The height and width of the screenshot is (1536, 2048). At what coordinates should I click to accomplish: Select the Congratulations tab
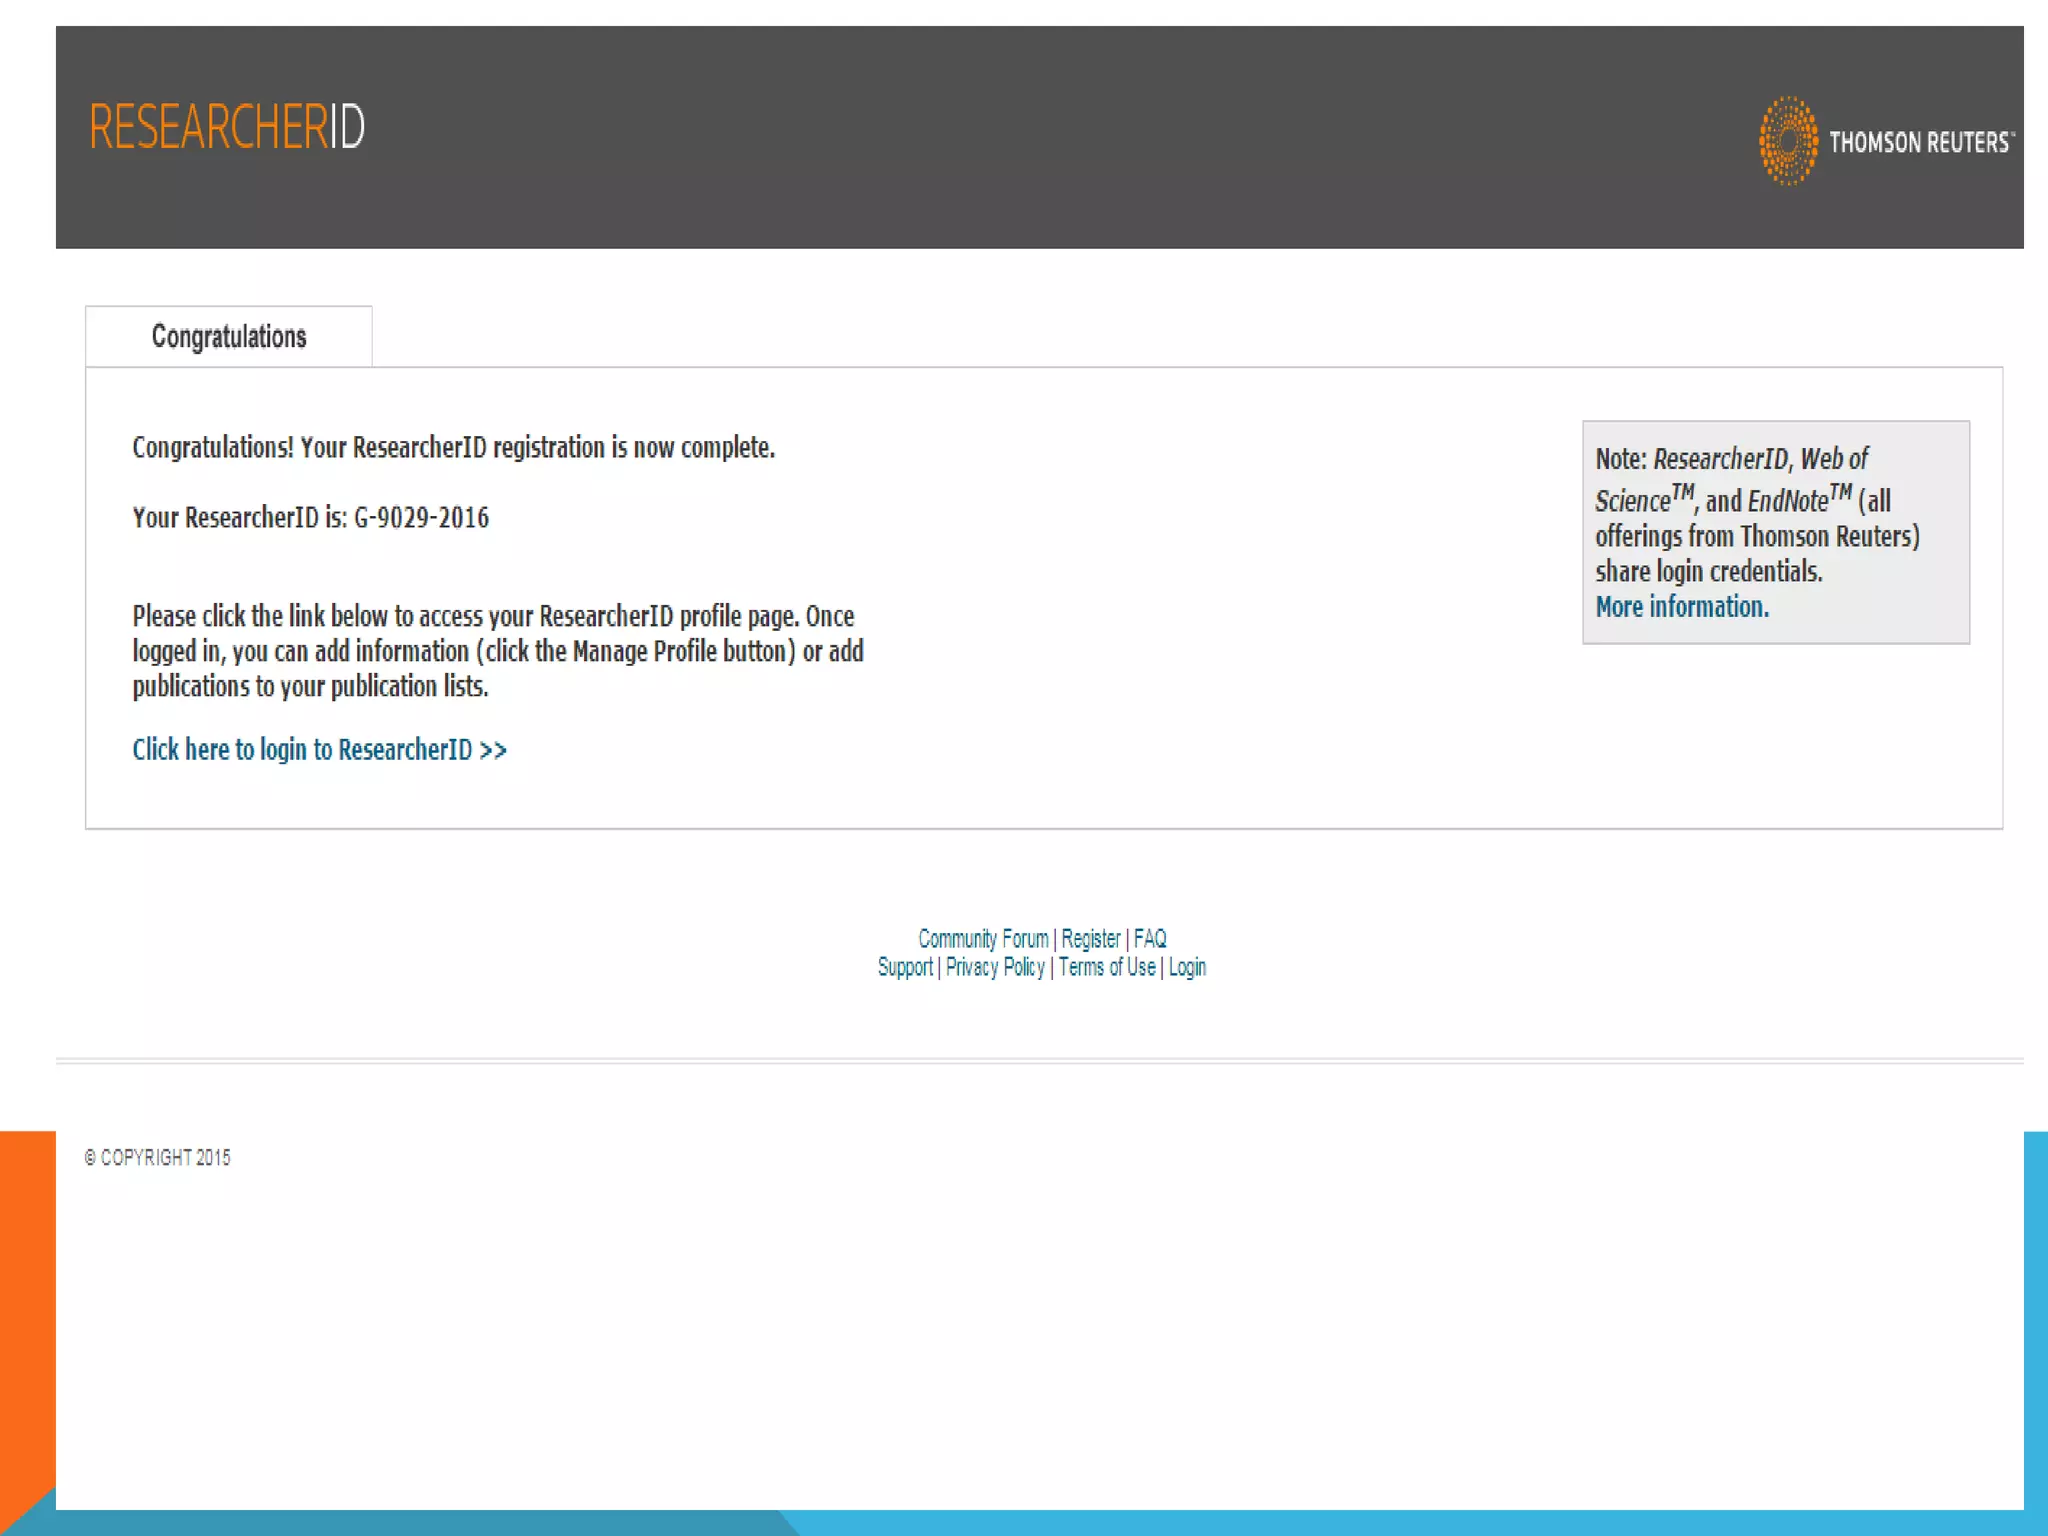229,337
